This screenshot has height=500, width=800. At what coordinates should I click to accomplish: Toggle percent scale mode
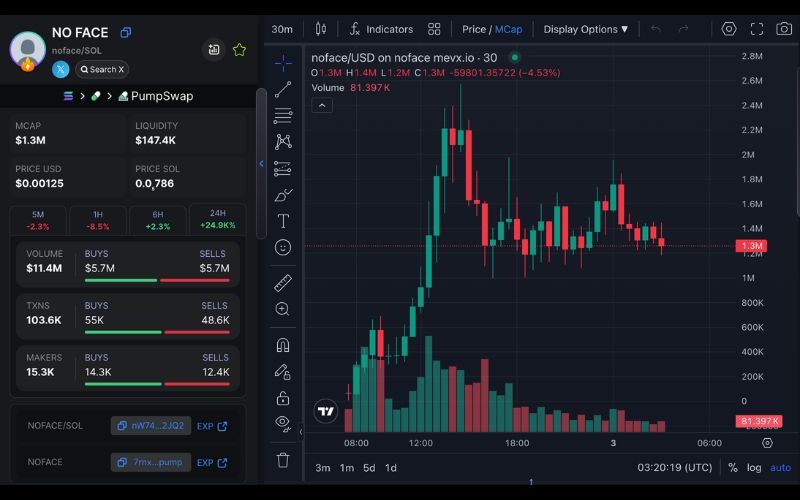[733, 468]
